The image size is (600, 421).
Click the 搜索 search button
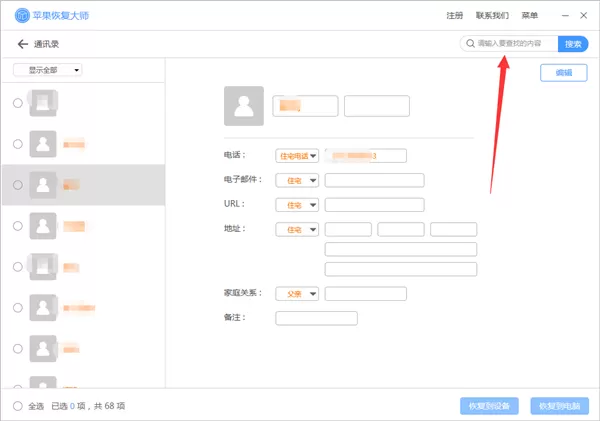click(x=573, y=44)
